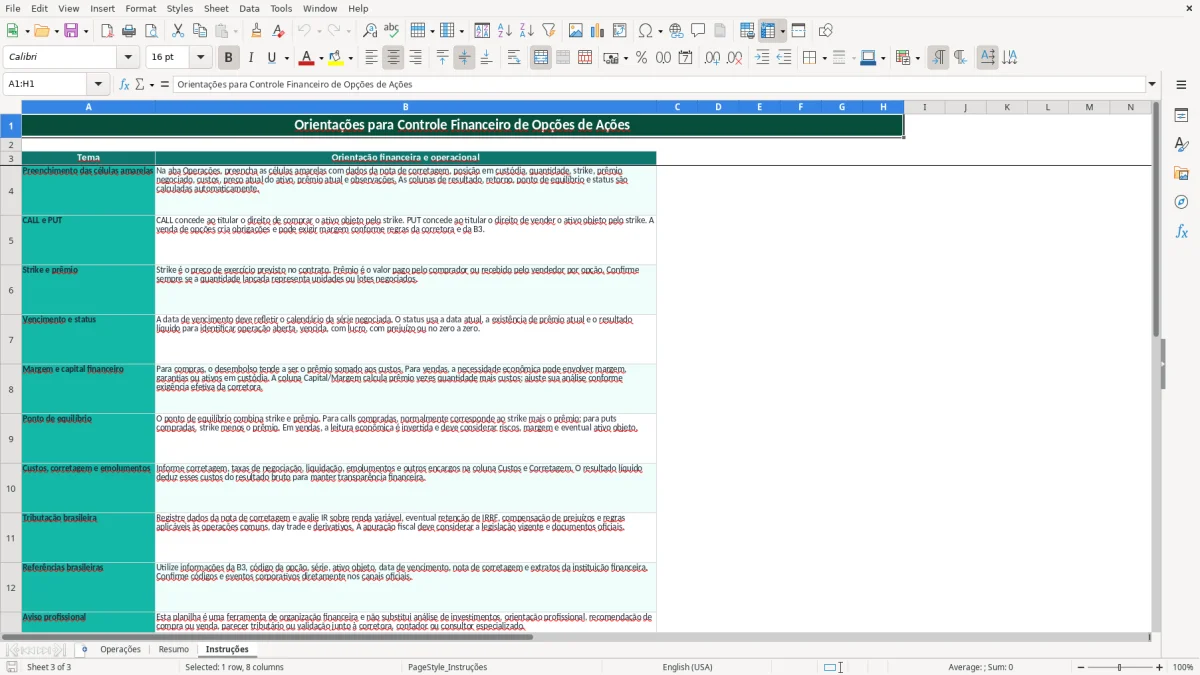Open the Sheet menu

click(216, 8)
